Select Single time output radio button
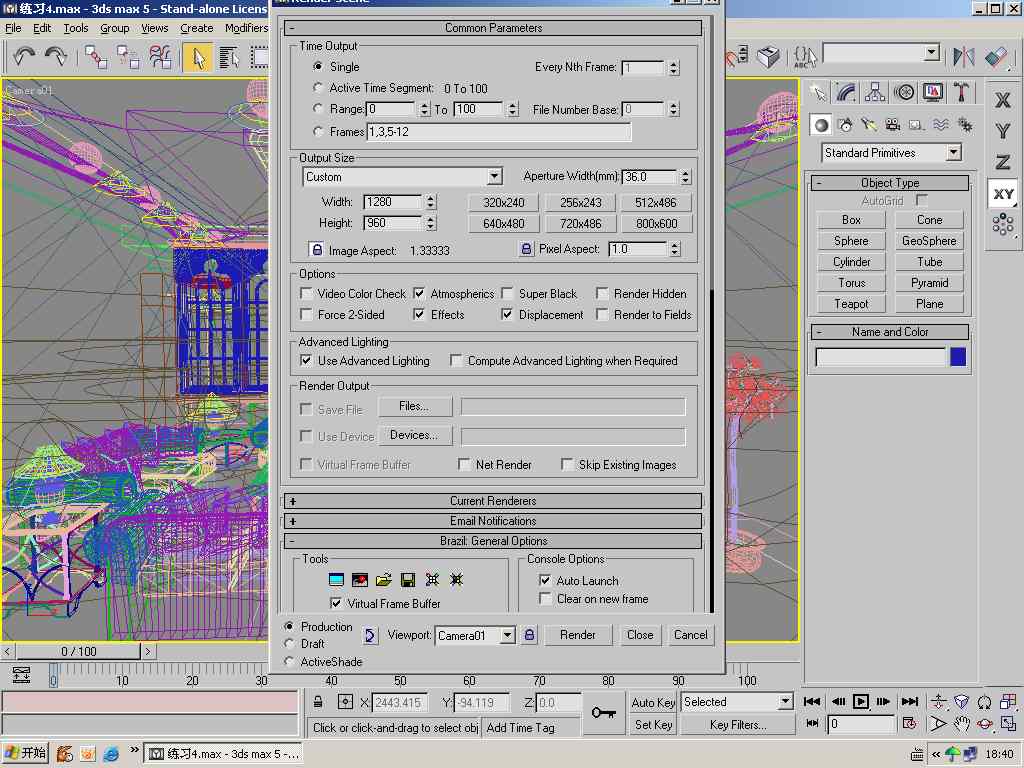Screen dimensions: 1024x768 coord(318,66)
